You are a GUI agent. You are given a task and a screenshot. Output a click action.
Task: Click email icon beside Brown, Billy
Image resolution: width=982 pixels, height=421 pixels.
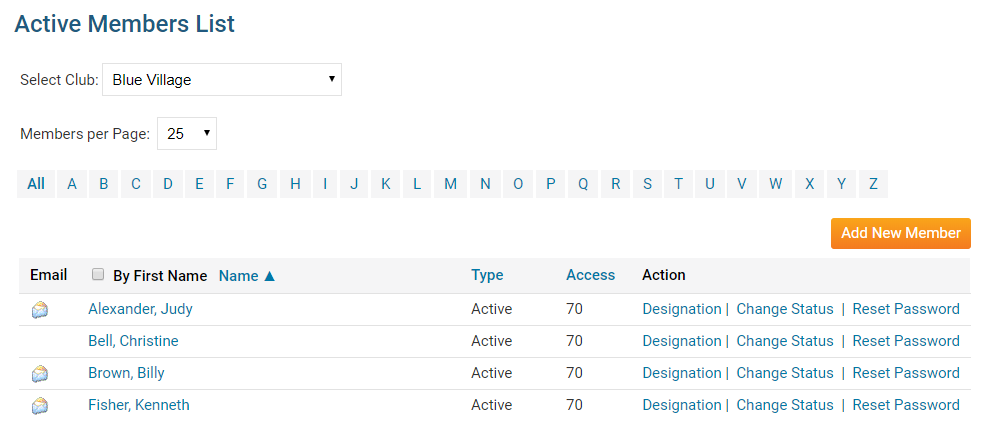40,374
